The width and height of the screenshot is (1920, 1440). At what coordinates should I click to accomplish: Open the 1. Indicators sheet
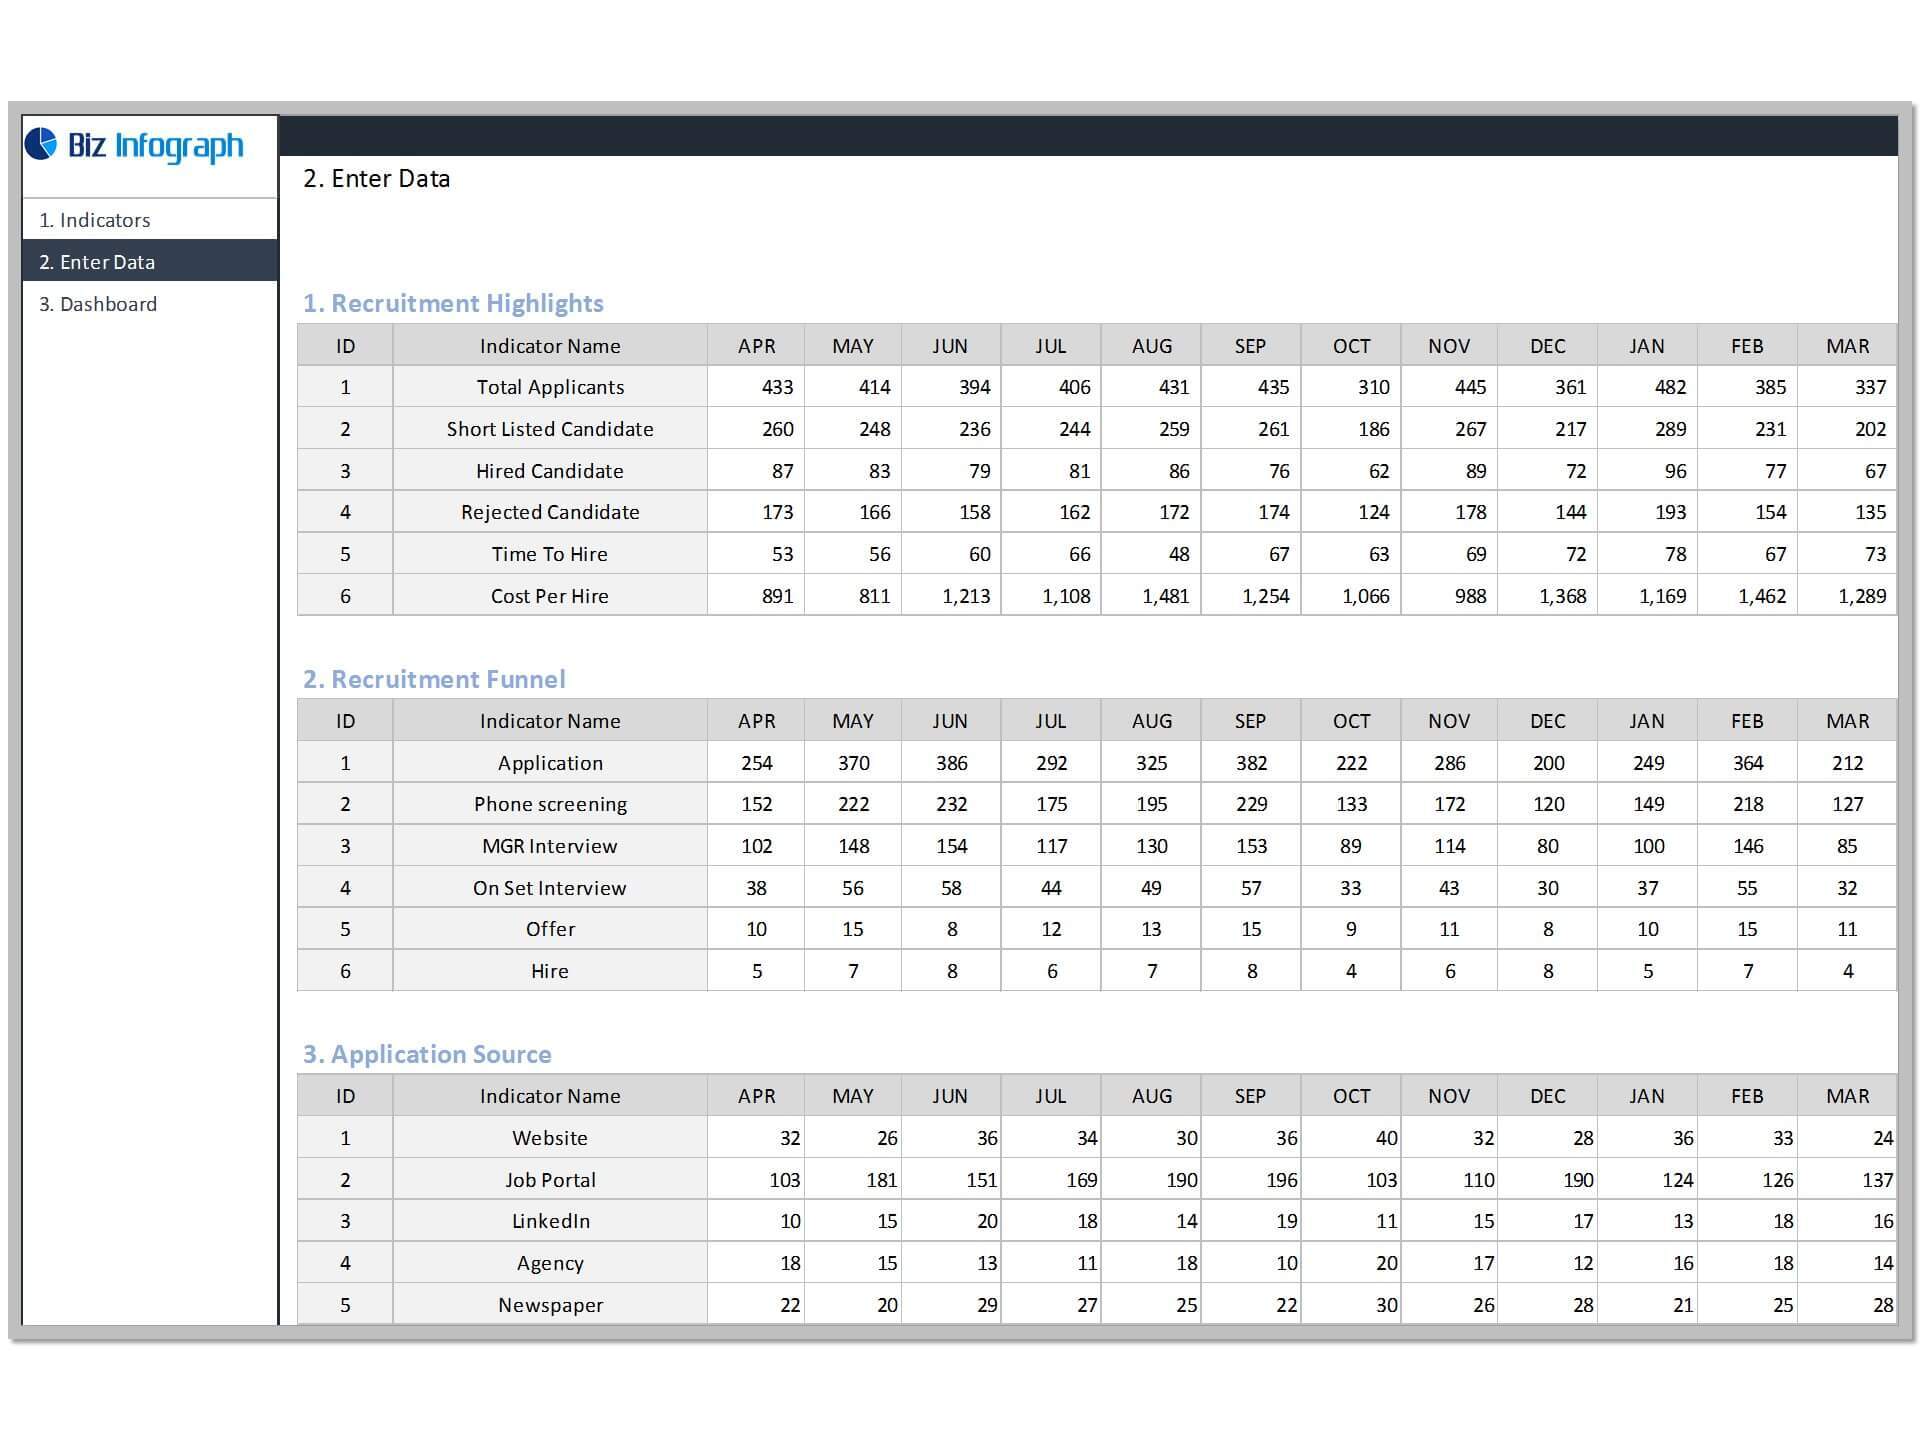(150, 220)
